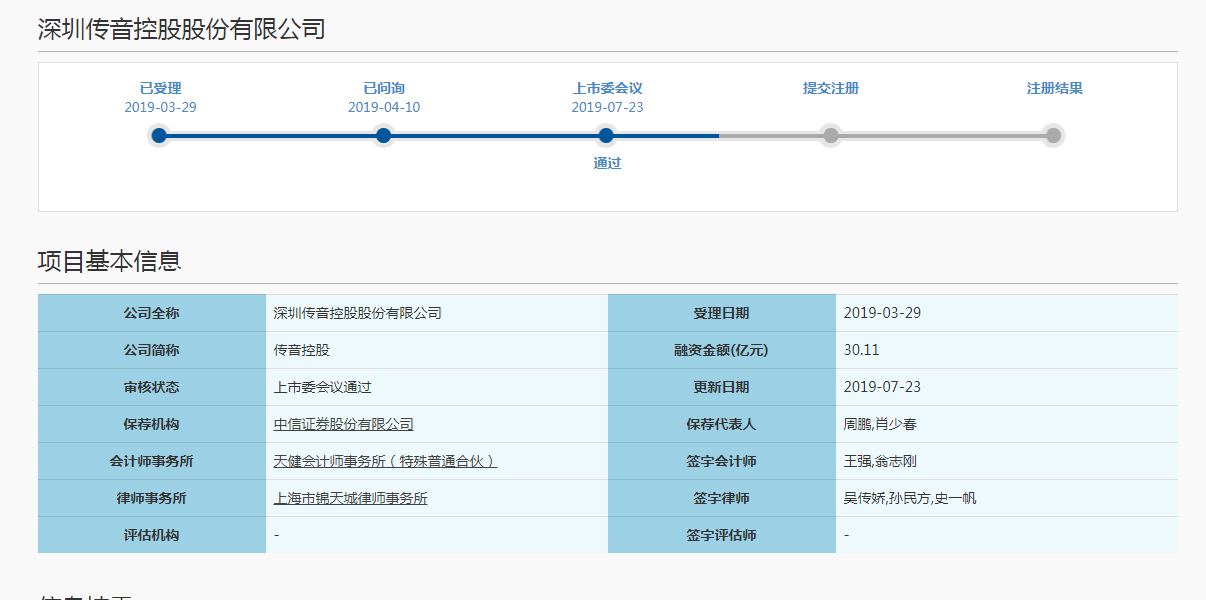Screen dimensions: 1206x600
Task: Click the 已受理 progress step dot
Action: click(x=159, y=135)
